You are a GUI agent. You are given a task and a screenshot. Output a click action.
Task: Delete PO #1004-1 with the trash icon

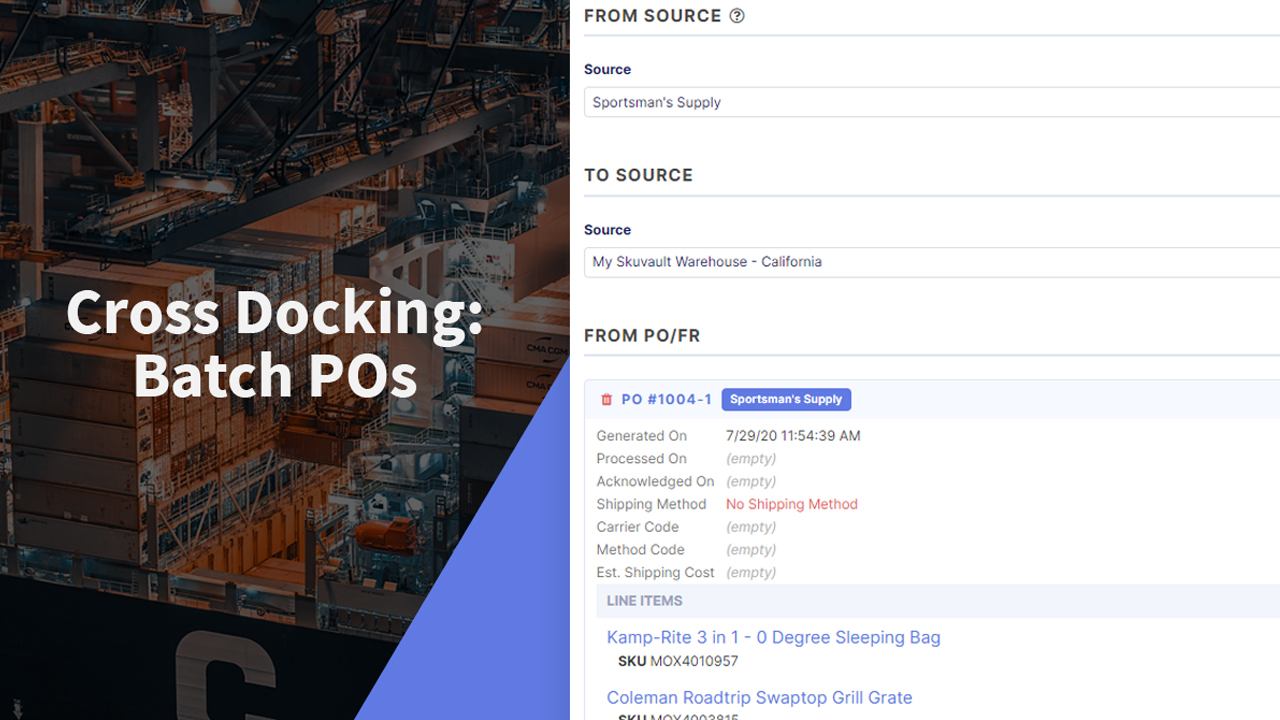[606, 400]
